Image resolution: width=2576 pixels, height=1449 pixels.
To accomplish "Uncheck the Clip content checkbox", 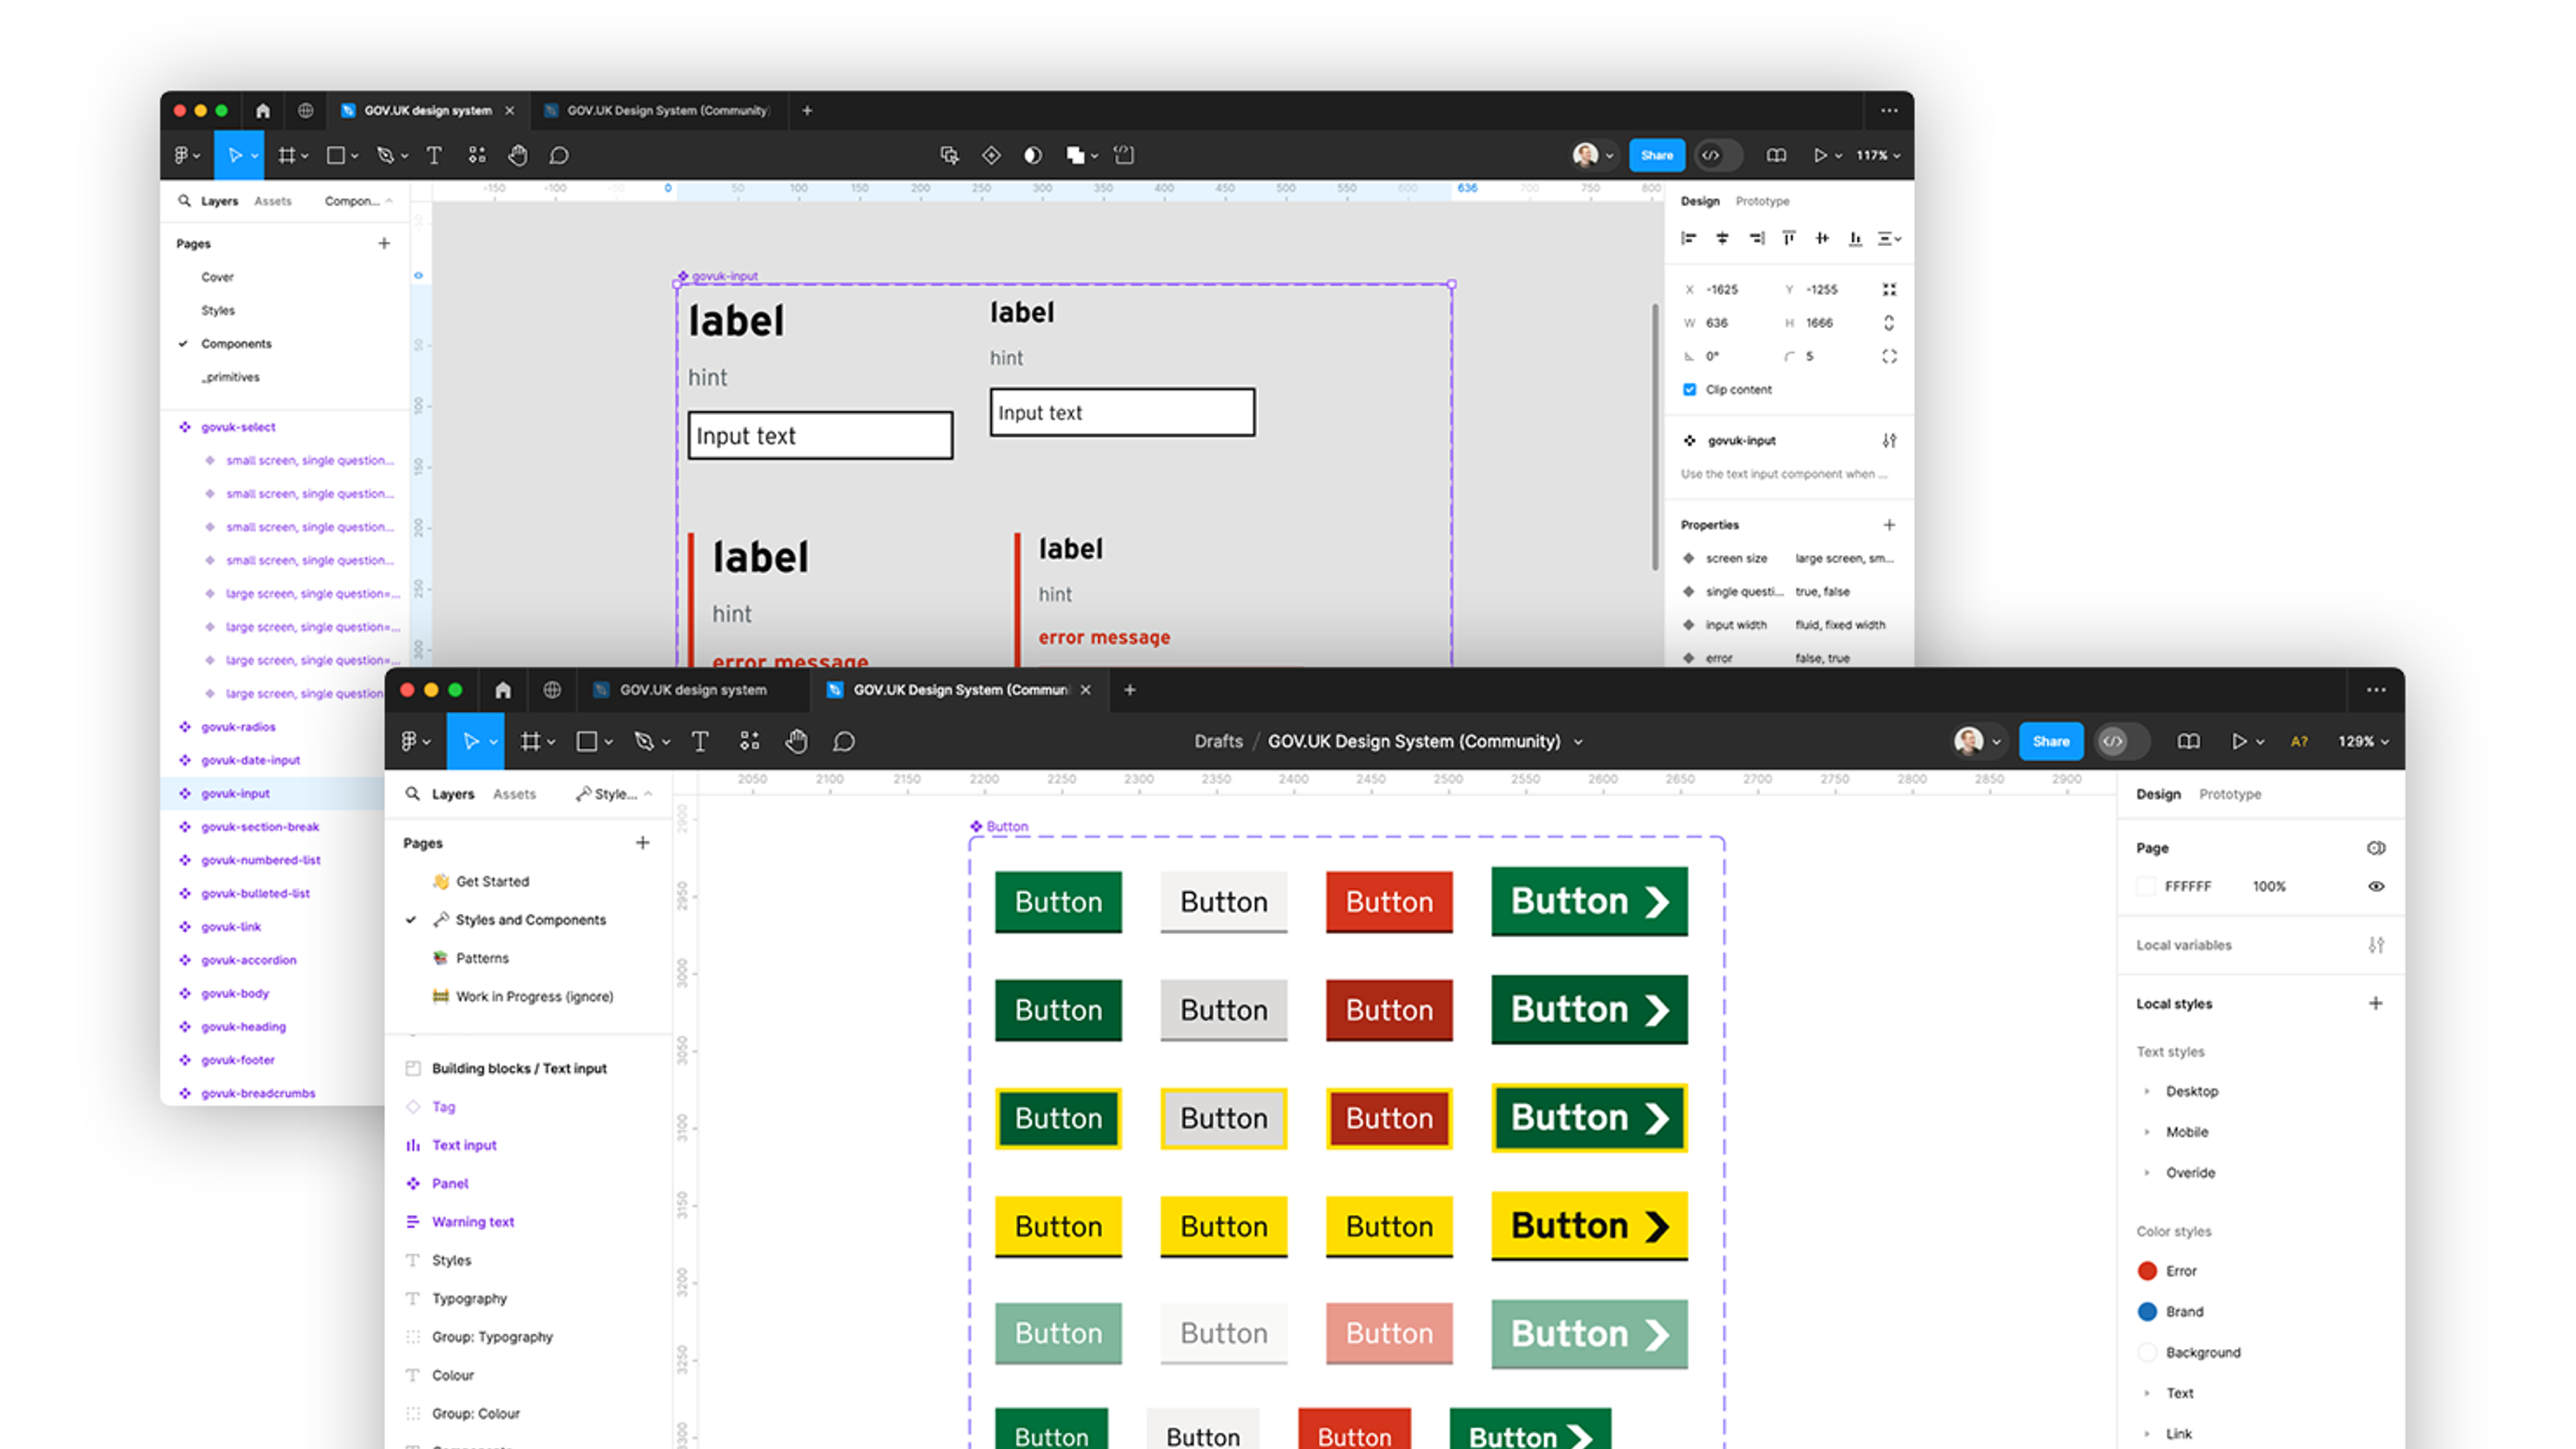I will tap(1689, 389).
